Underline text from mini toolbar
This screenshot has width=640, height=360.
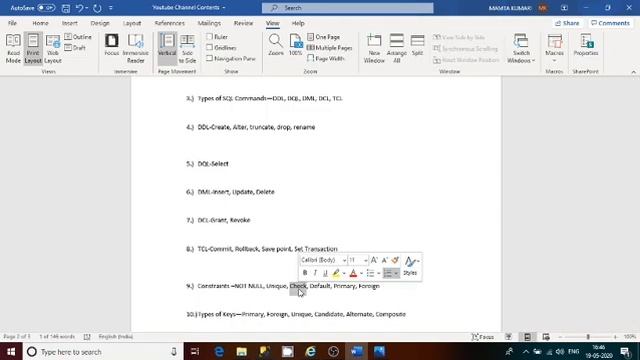325,273
